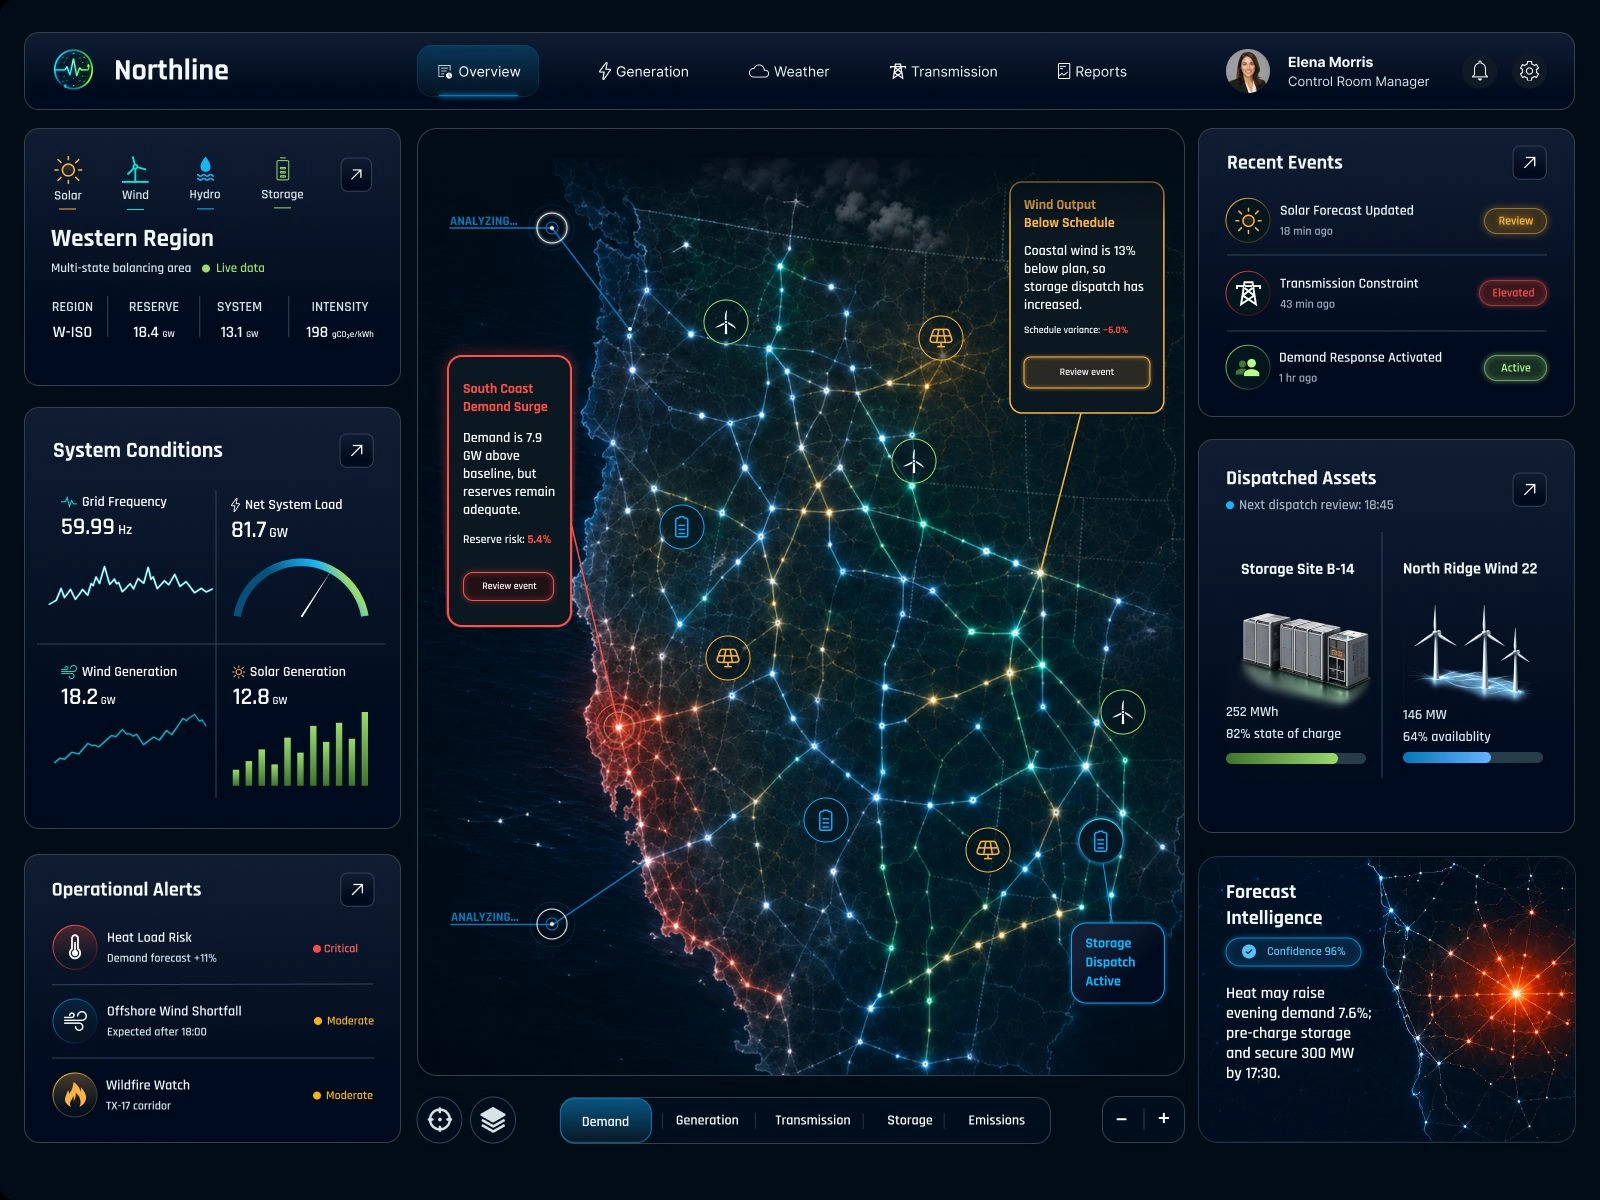Viewport: 1600px width, 1200px height.
Task: Click the Active status badge
Action: (1515, 368)
